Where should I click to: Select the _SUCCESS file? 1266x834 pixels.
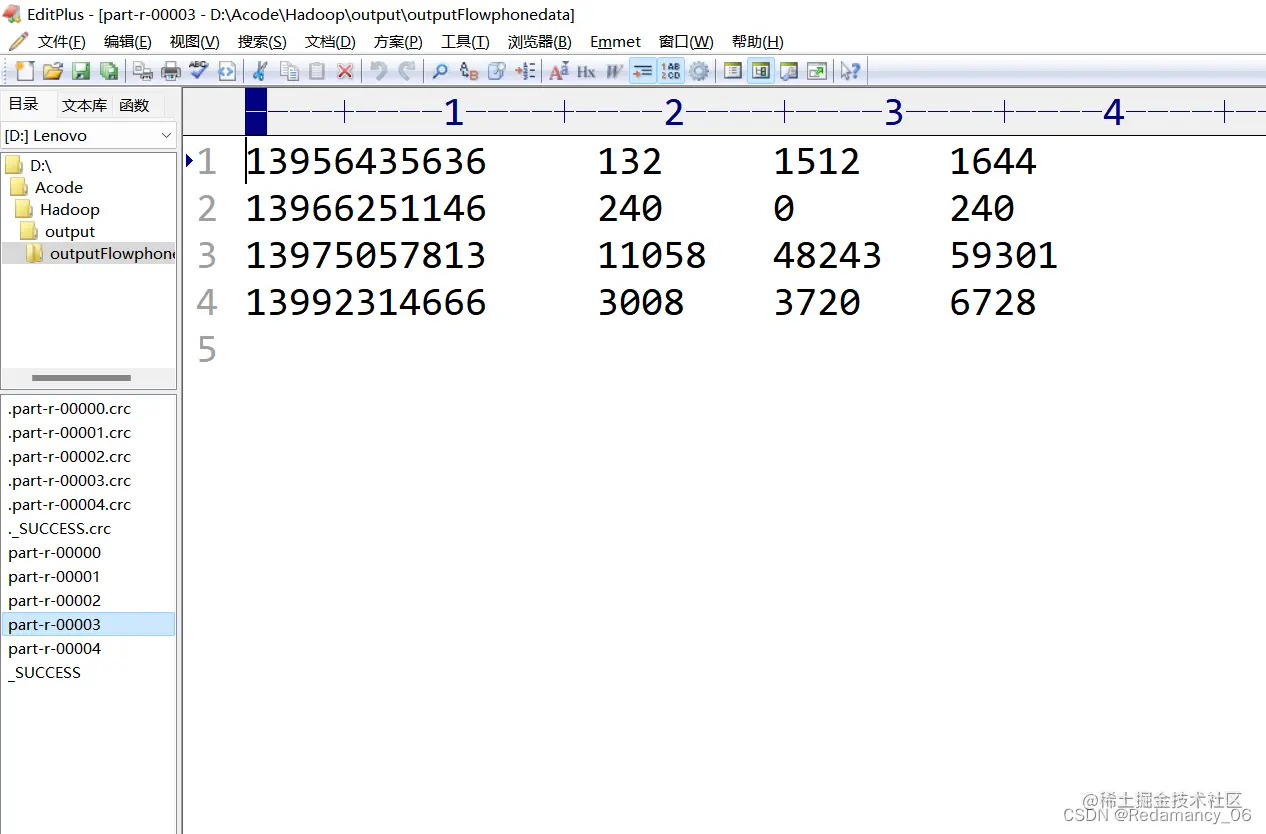coord(44,672)
